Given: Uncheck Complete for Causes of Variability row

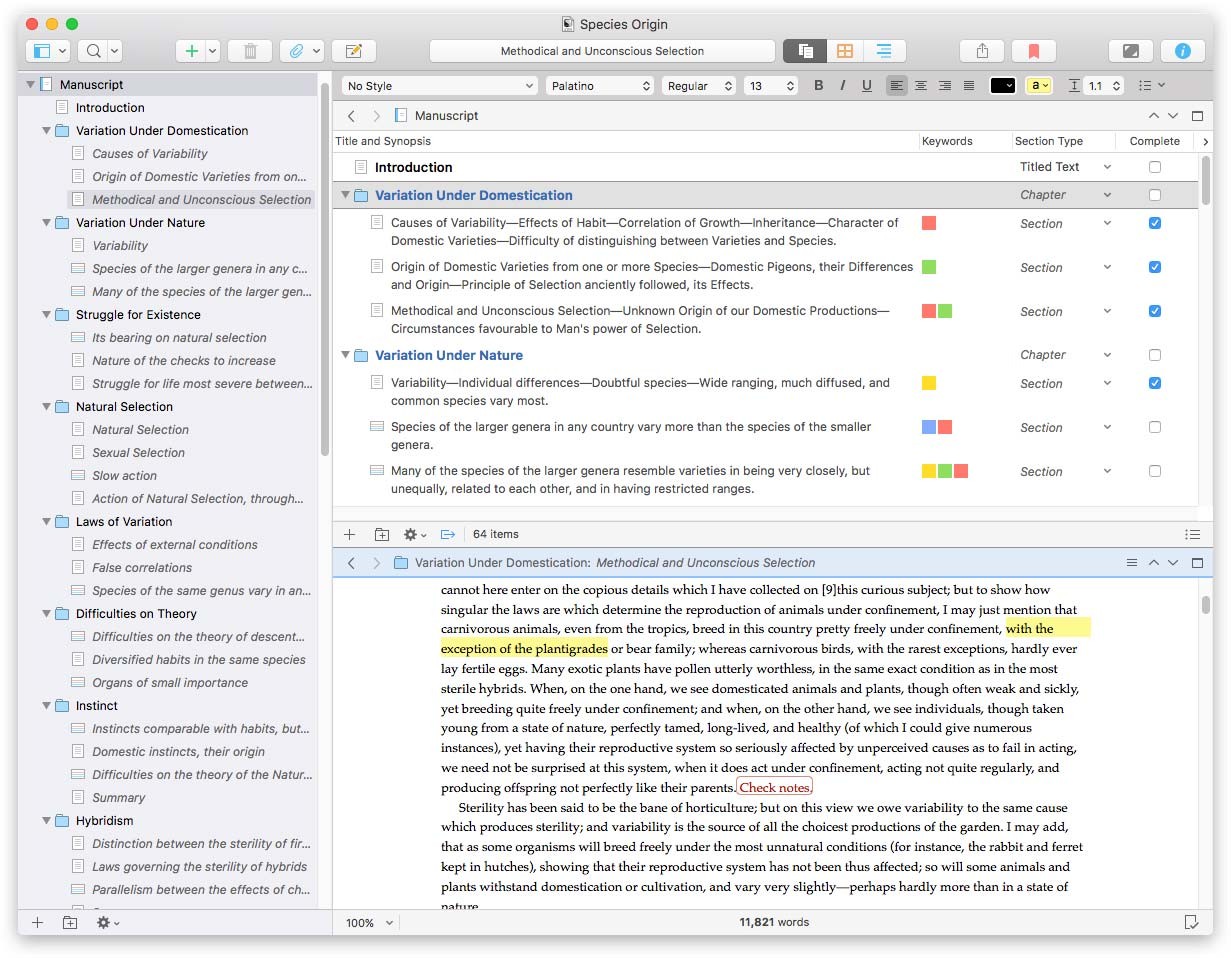Looking at the screenshot, I should [1155, 223].
